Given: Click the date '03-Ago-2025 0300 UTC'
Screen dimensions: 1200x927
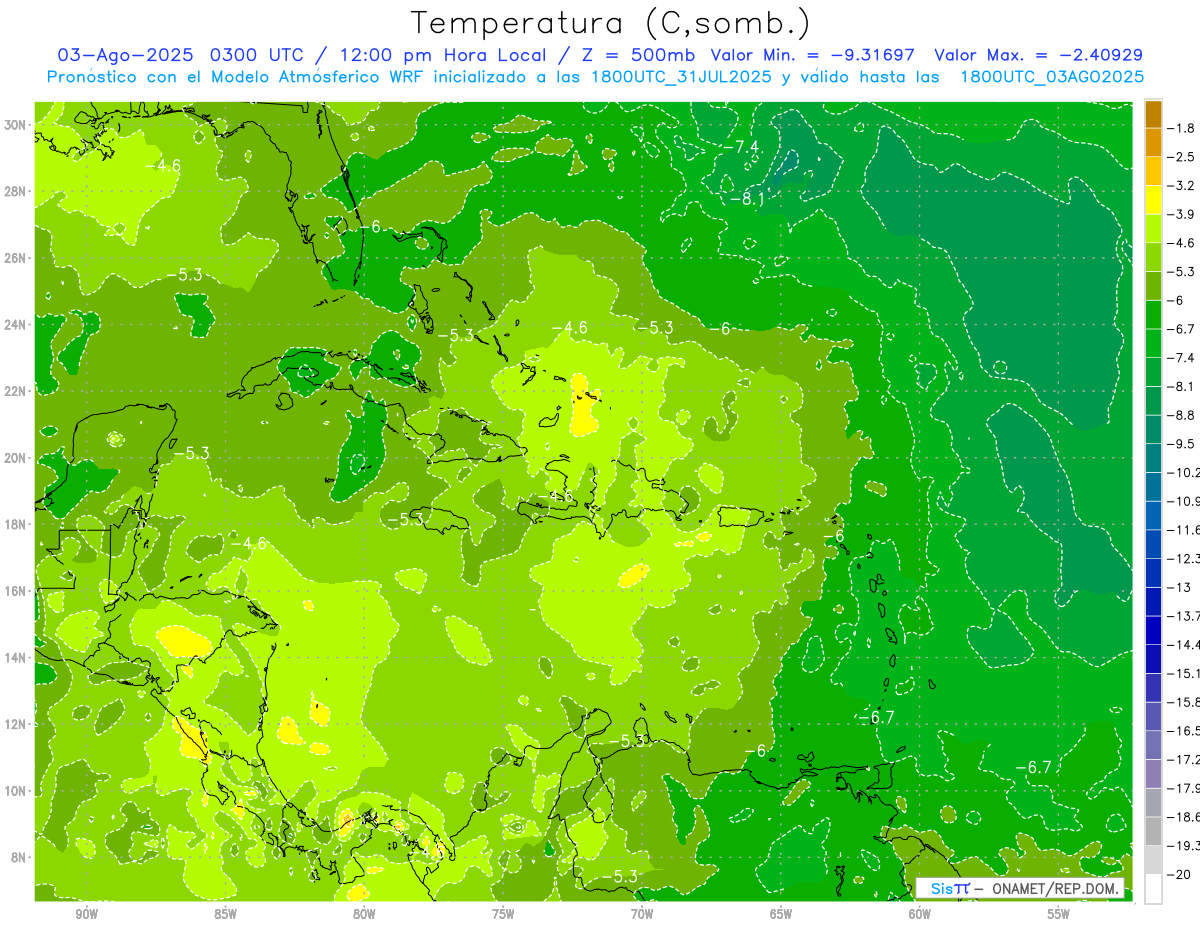Looking at the screenshot, I should (x=180, y=55).
